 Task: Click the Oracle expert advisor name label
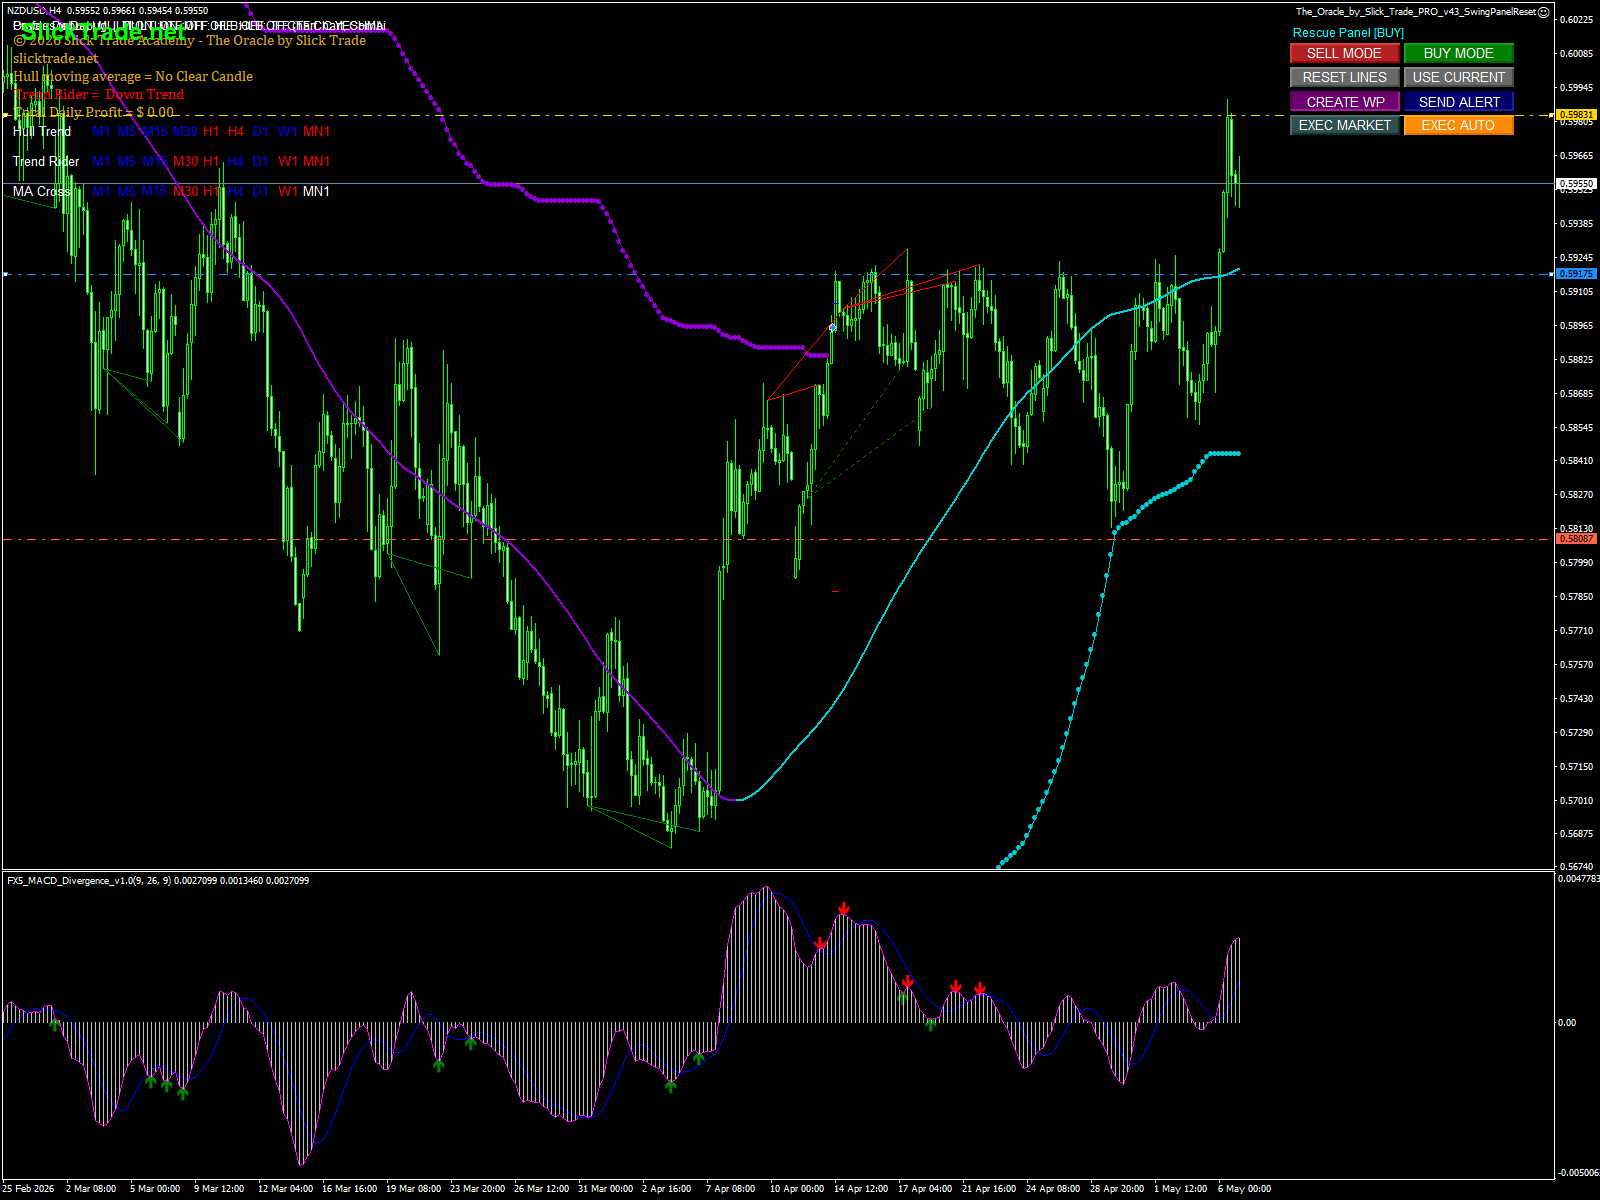(x=1416, y=12)
